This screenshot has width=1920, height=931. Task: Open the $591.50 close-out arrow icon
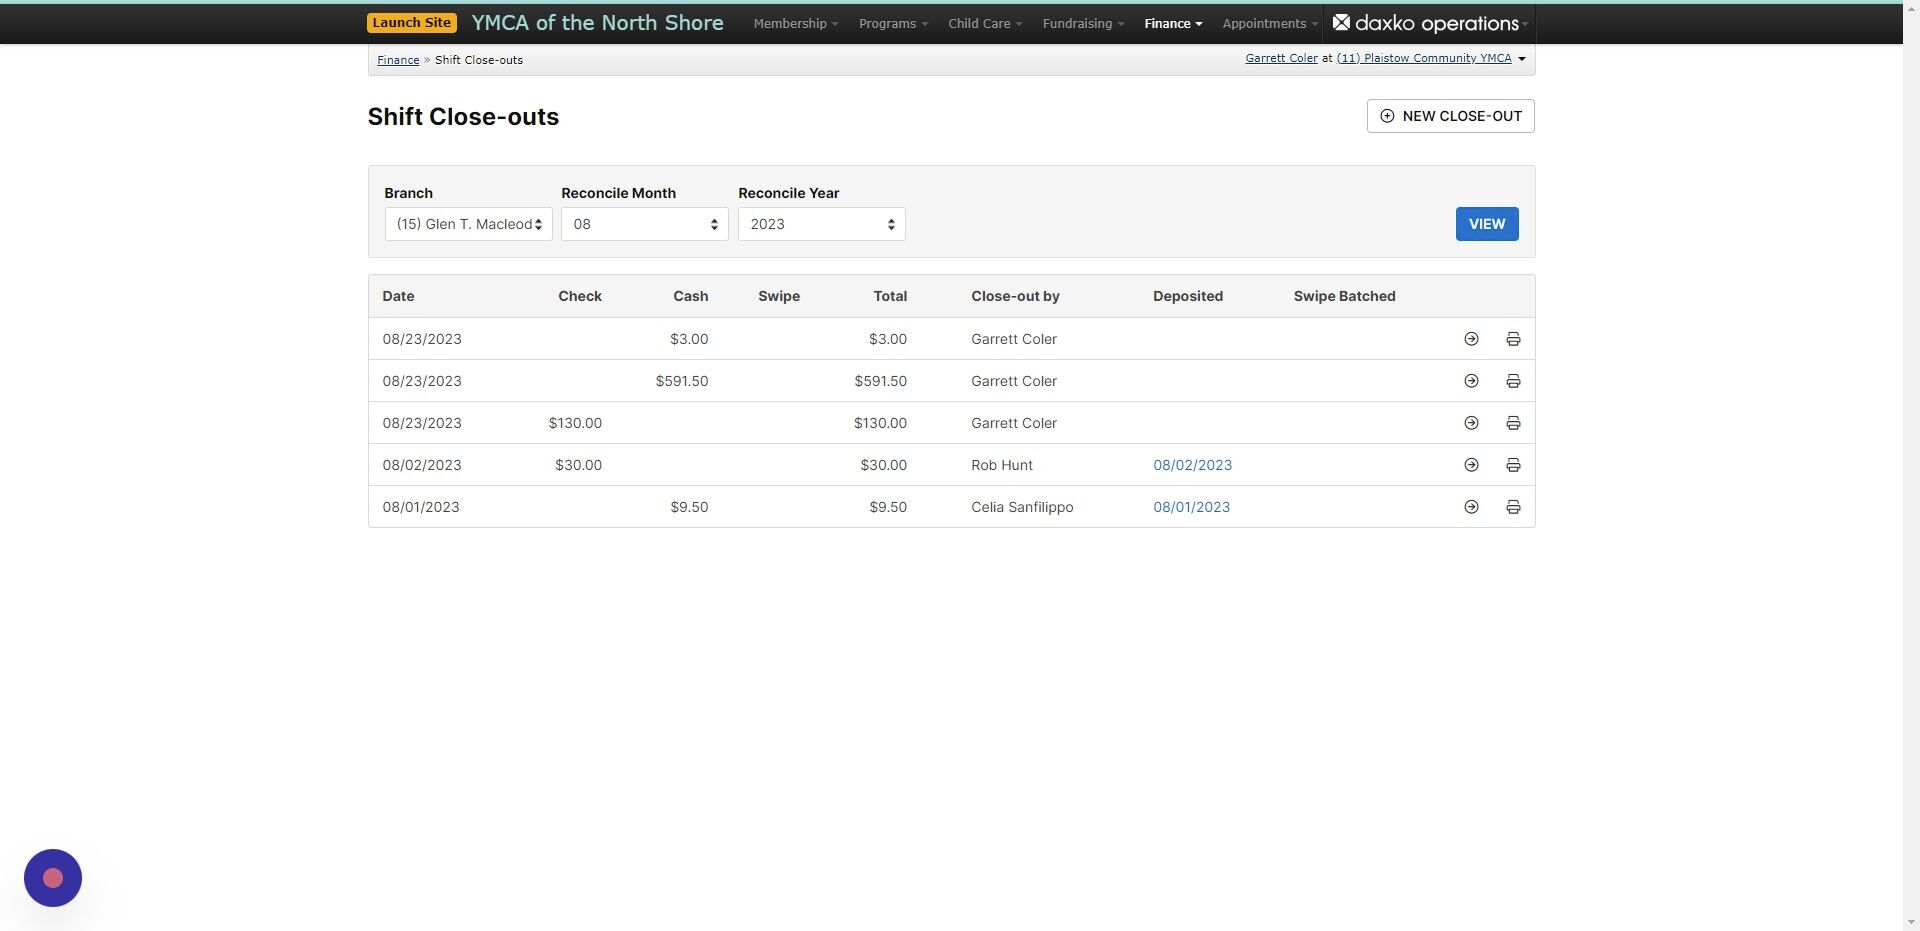(x=1471, y=381)
